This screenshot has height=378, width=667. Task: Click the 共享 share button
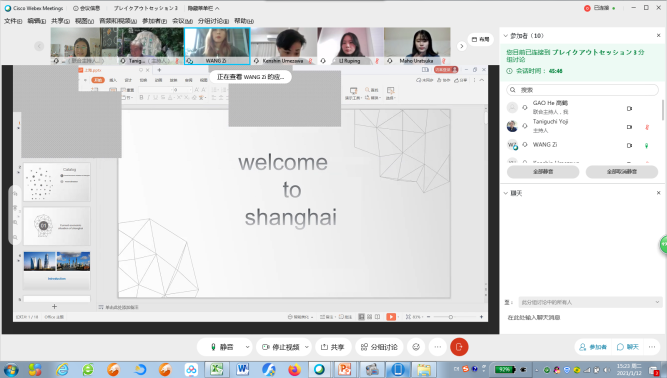tap(332, 347)
